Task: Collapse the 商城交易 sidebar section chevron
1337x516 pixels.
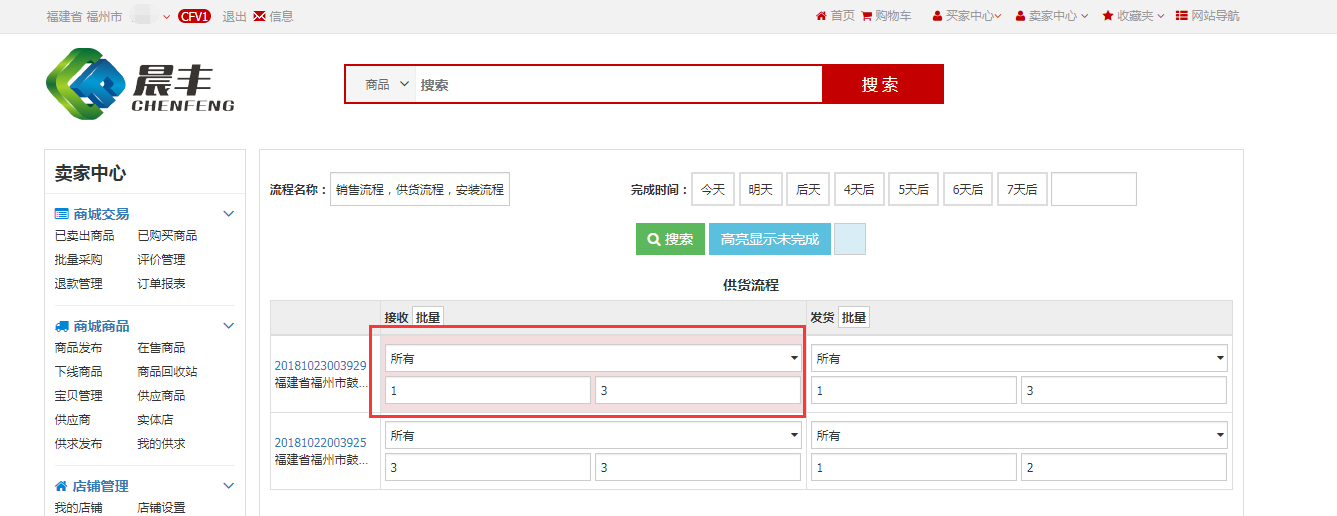Action: click(228, 214)
